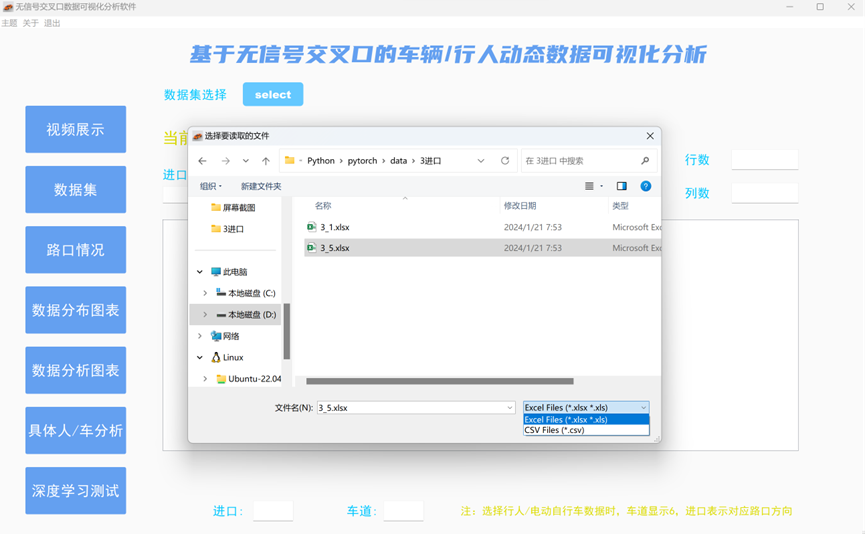Edit the 文件名 input field
Viewport: 865px width, 534px height.
411,408
